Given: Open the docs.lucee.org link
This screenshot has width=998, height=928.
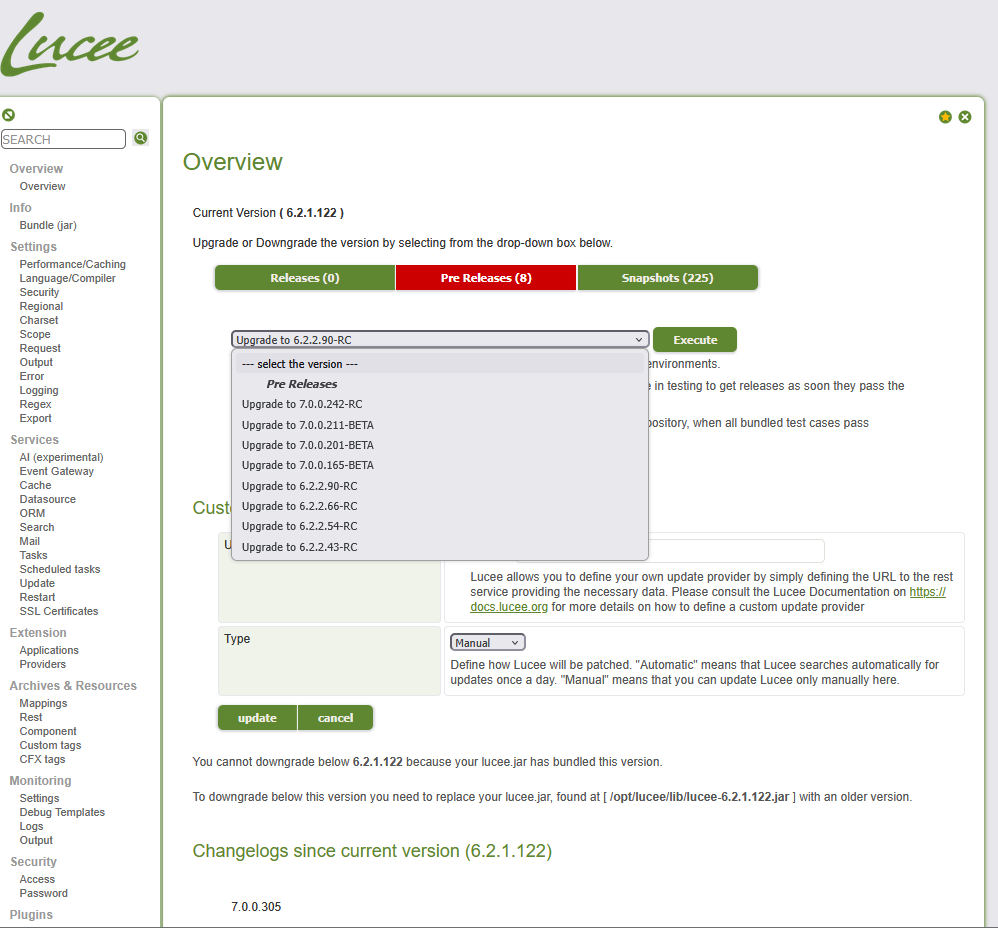Looking at the screenshot, I should (509, 607).
